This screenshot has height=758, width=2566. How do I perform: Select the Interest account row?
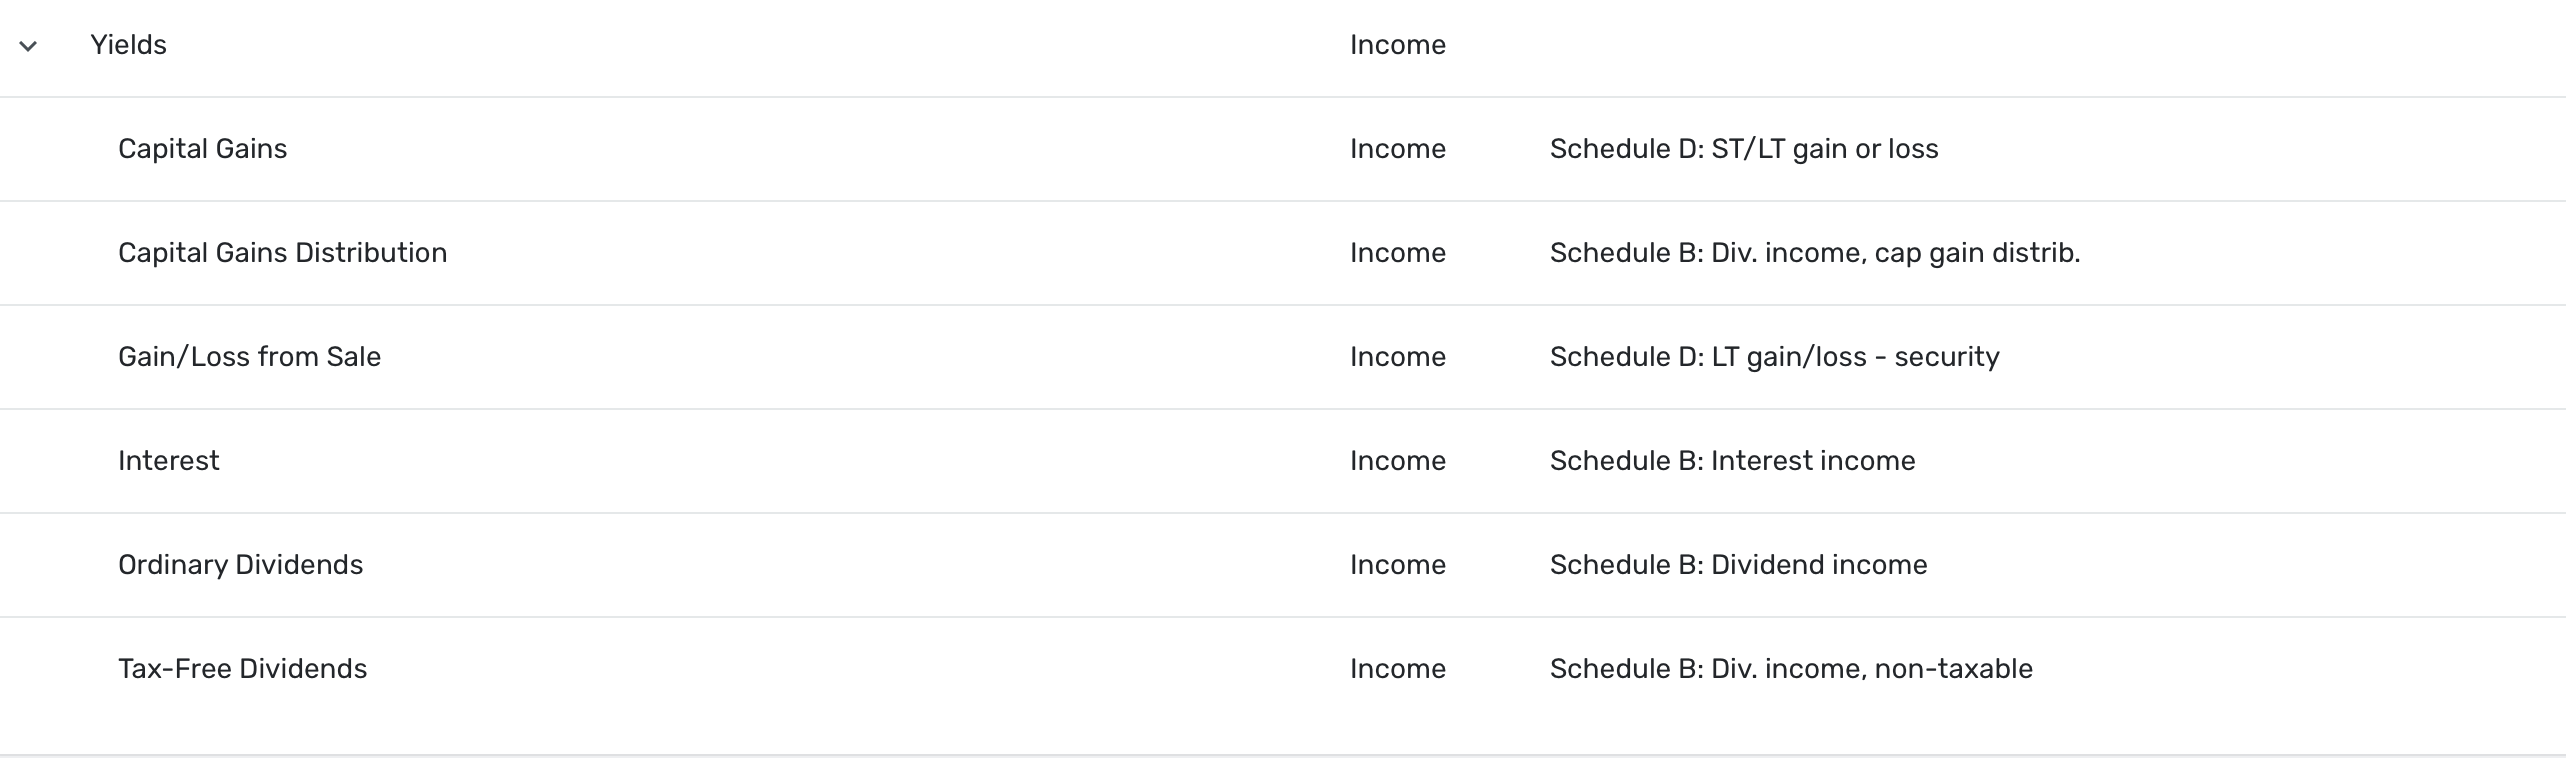[168, 460]
